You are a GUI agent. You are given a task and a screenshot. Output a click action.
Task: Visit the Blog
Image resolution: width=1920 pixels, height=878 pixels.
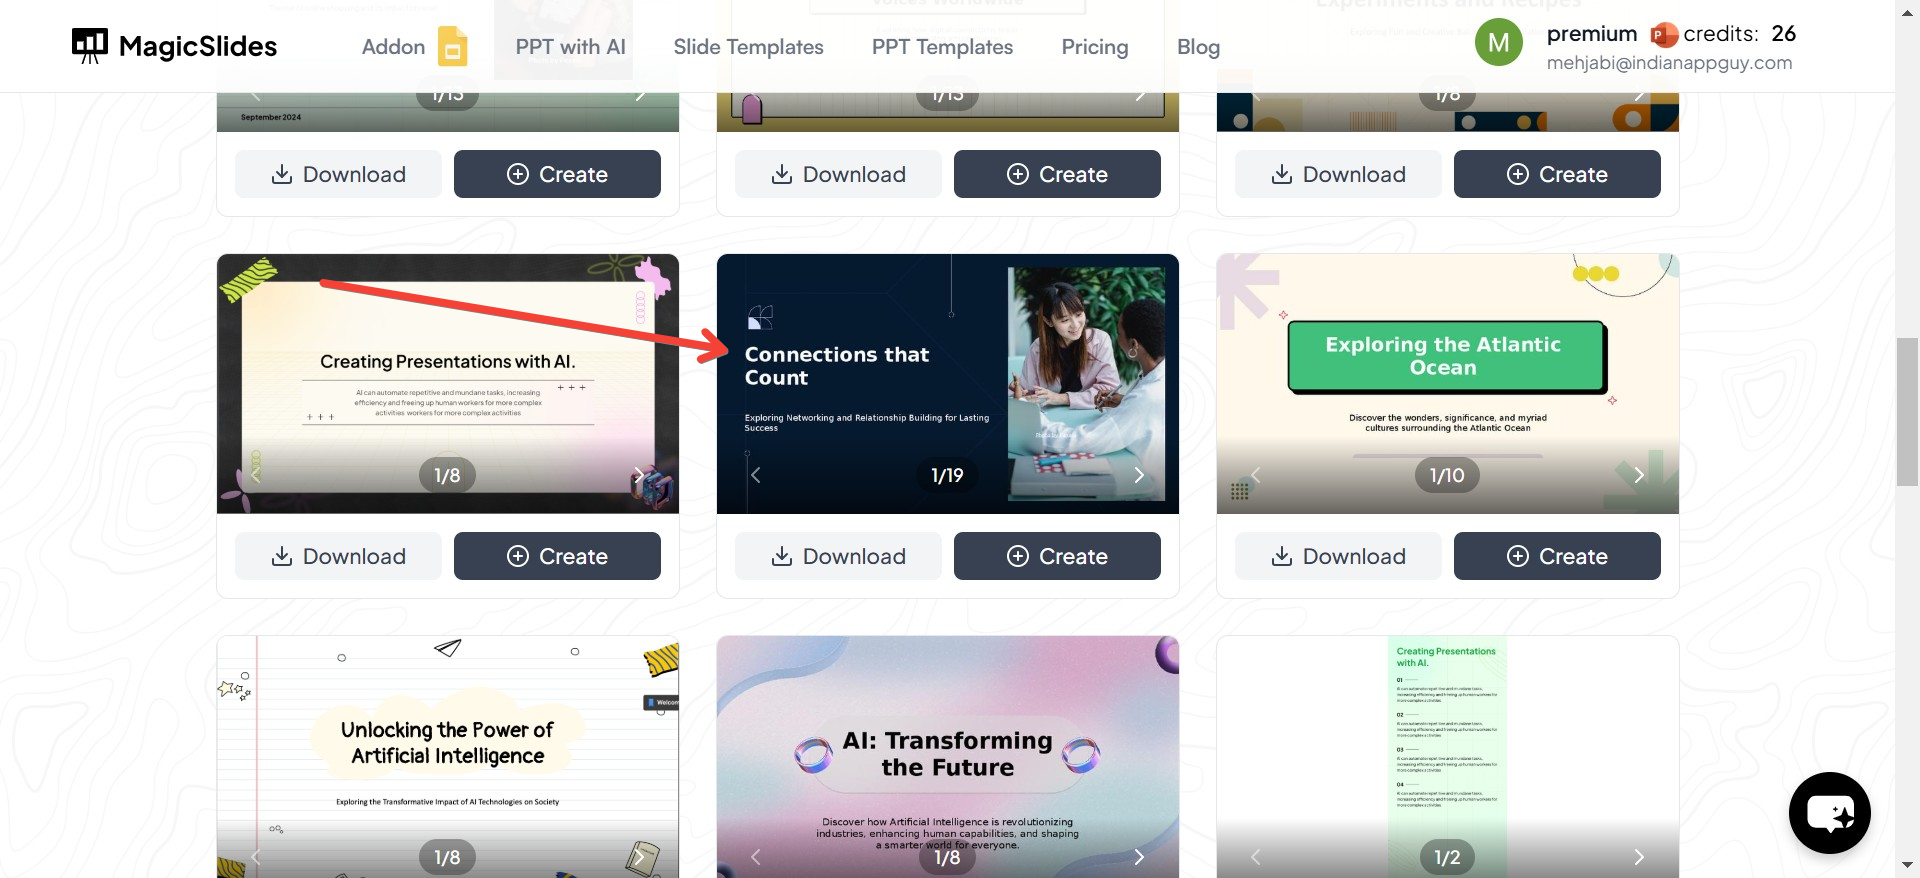point(1198,47)
